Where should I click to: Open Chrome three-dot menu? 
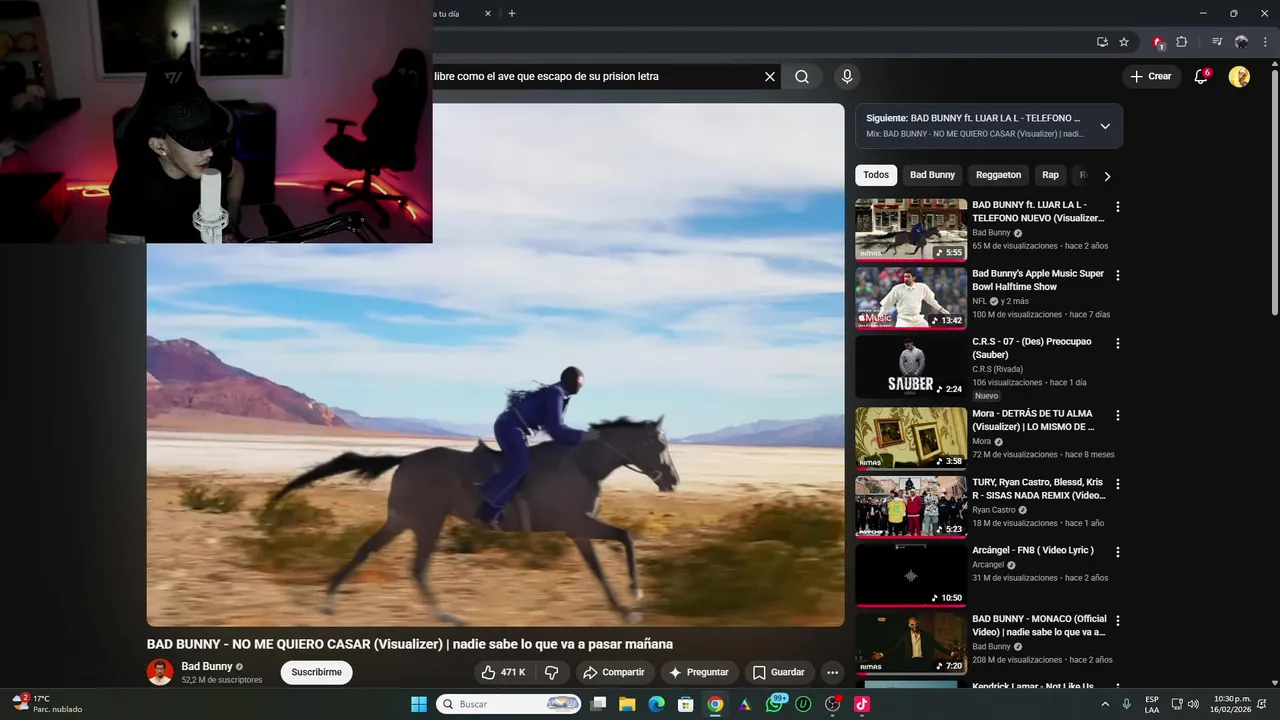1265,42
